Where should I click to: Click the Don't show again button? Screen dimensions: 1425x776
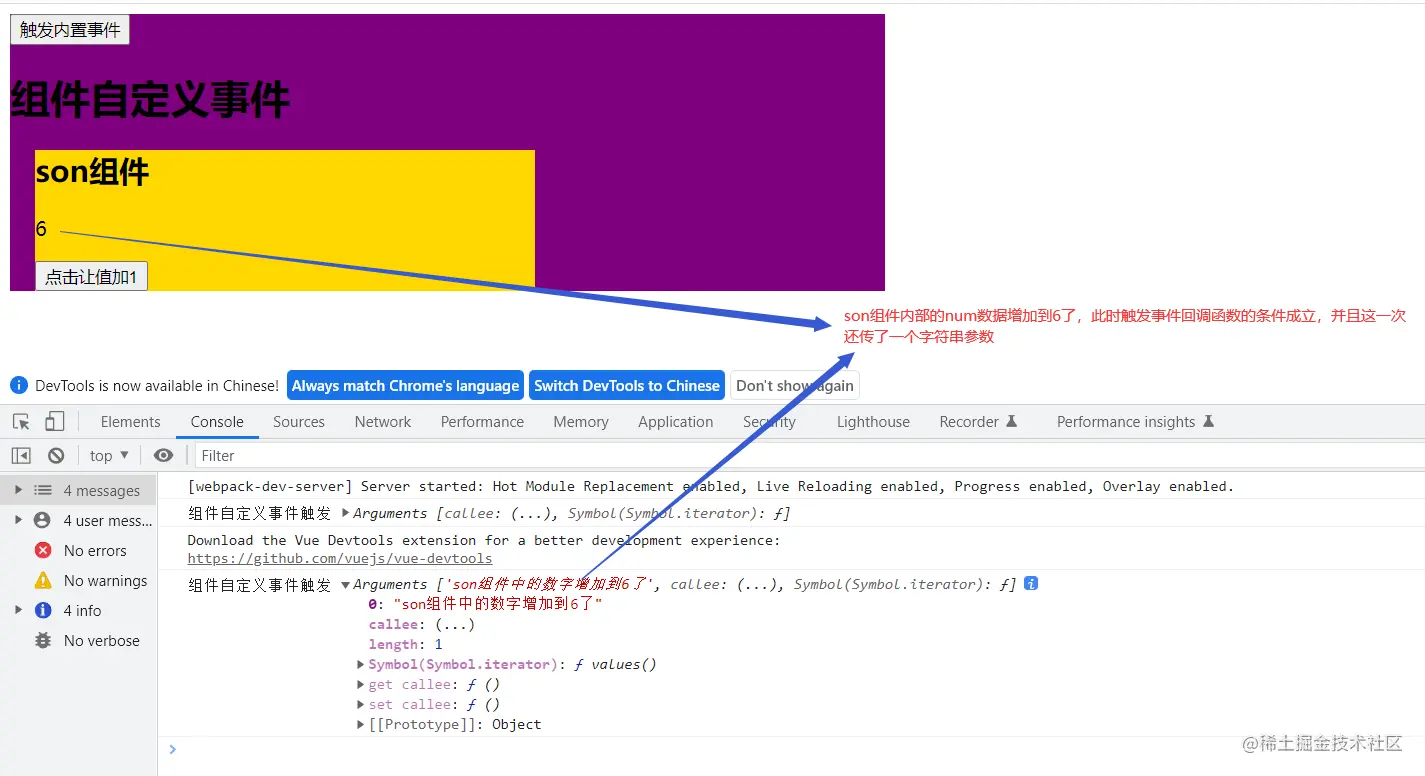tap(795, 386)
